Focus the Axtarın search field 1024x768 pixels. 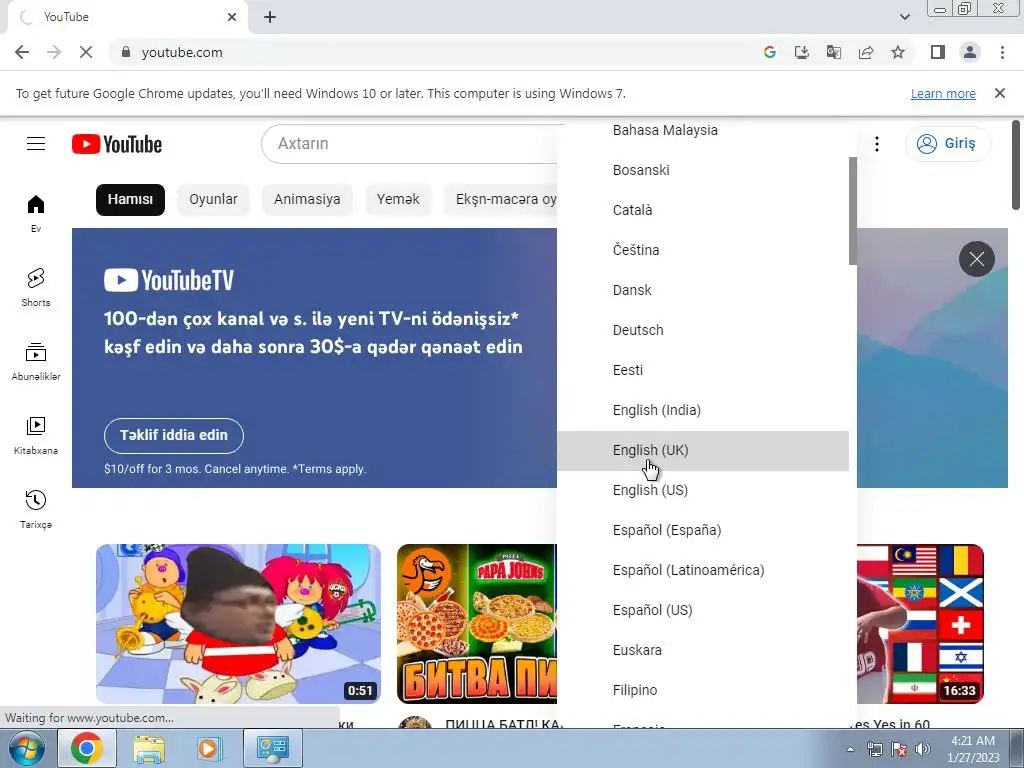point(411,144)
